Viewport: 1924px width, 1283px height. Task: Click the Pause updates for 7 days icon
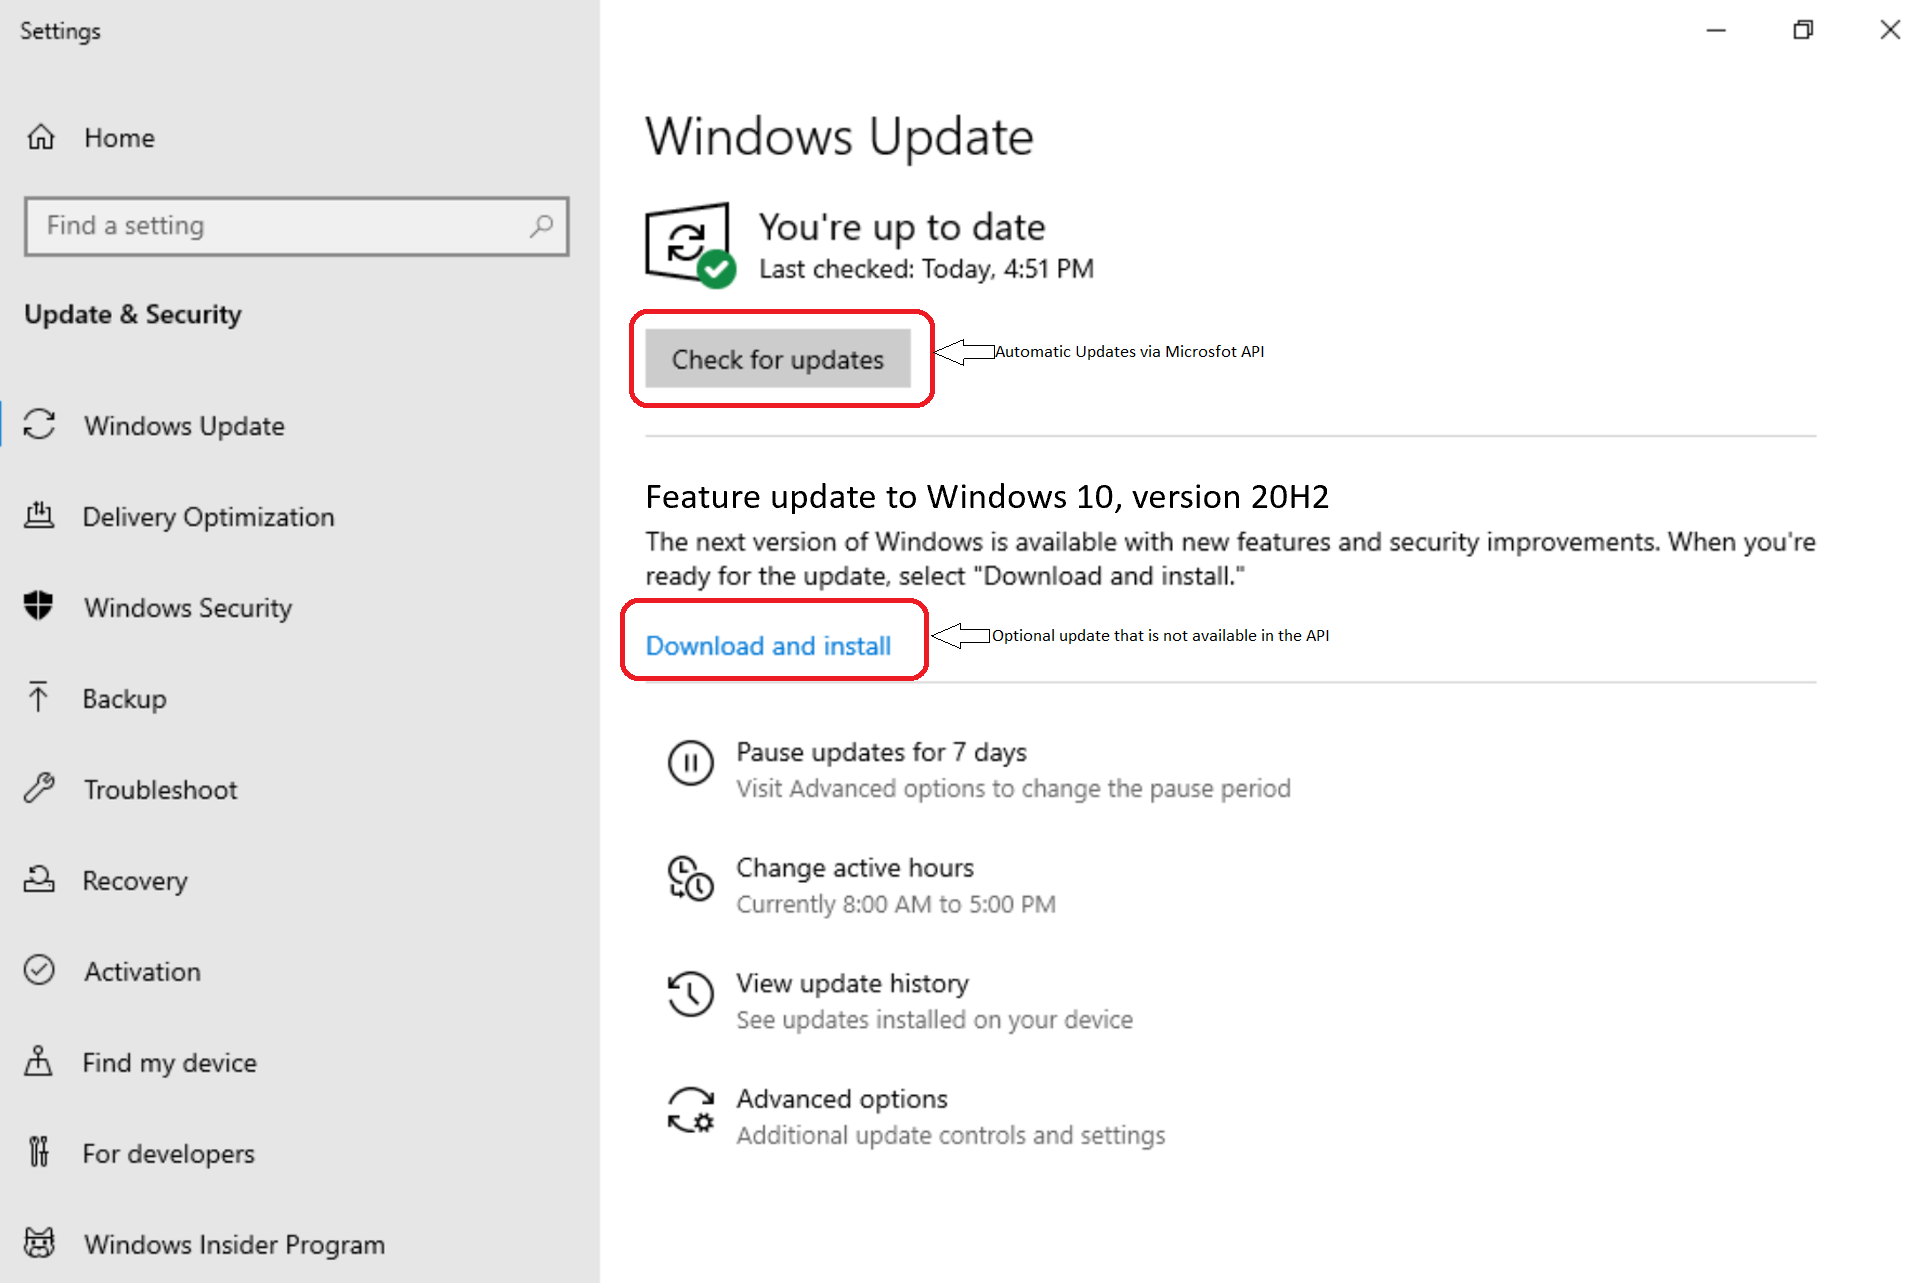coord(690,764)
